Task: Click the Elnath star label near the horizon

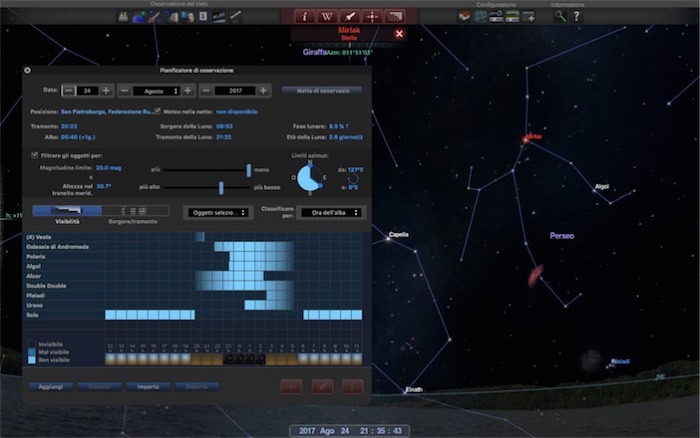Action: pyautogui.click(x=413, y=389)
